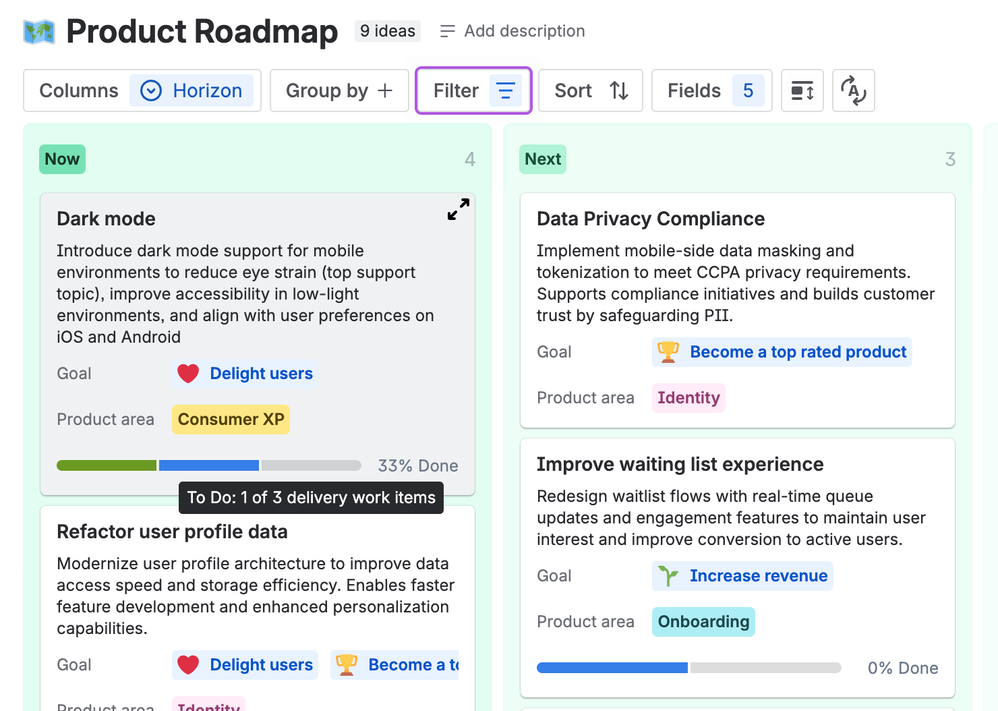Click blue in-progress segment of Dark mode progress

click(x=209, y=466)
